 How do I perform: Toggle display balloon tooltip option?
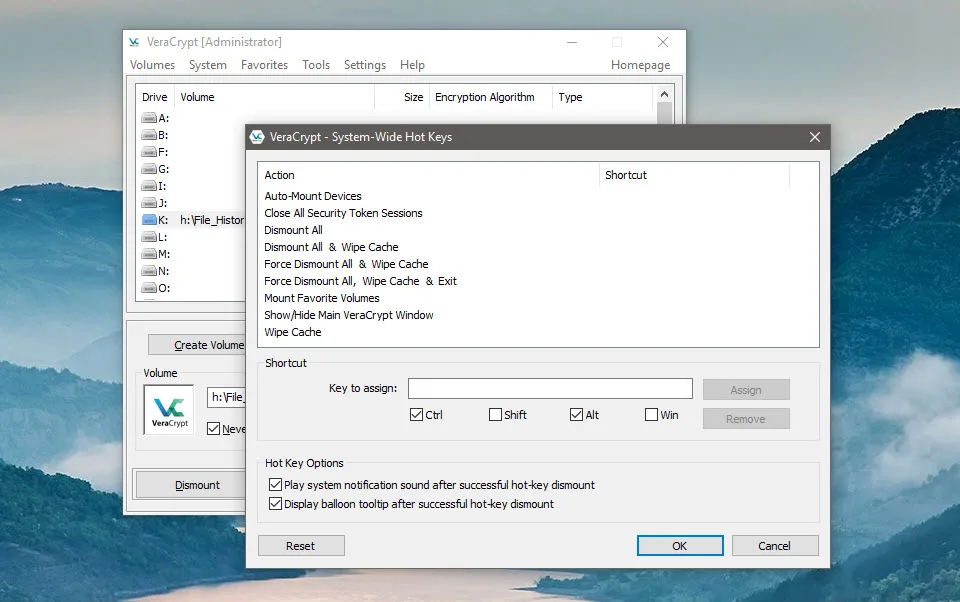point(276,504)
